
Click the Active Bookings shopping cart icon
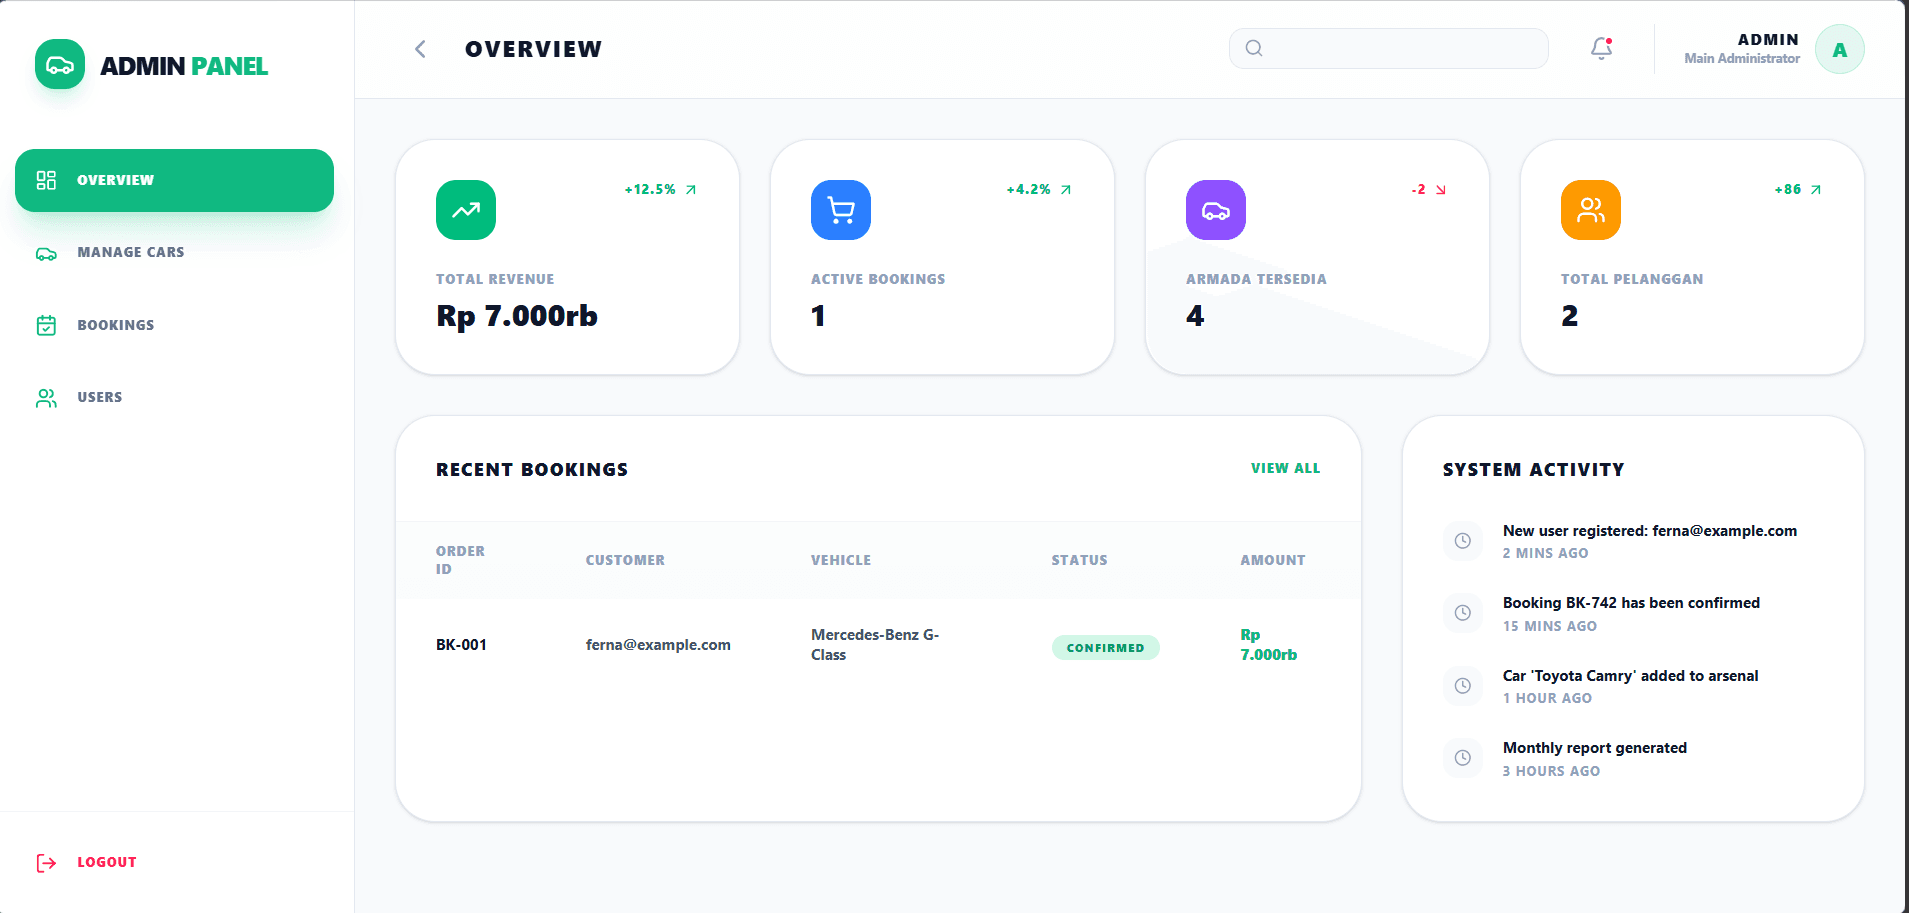(x=840, y=210)
